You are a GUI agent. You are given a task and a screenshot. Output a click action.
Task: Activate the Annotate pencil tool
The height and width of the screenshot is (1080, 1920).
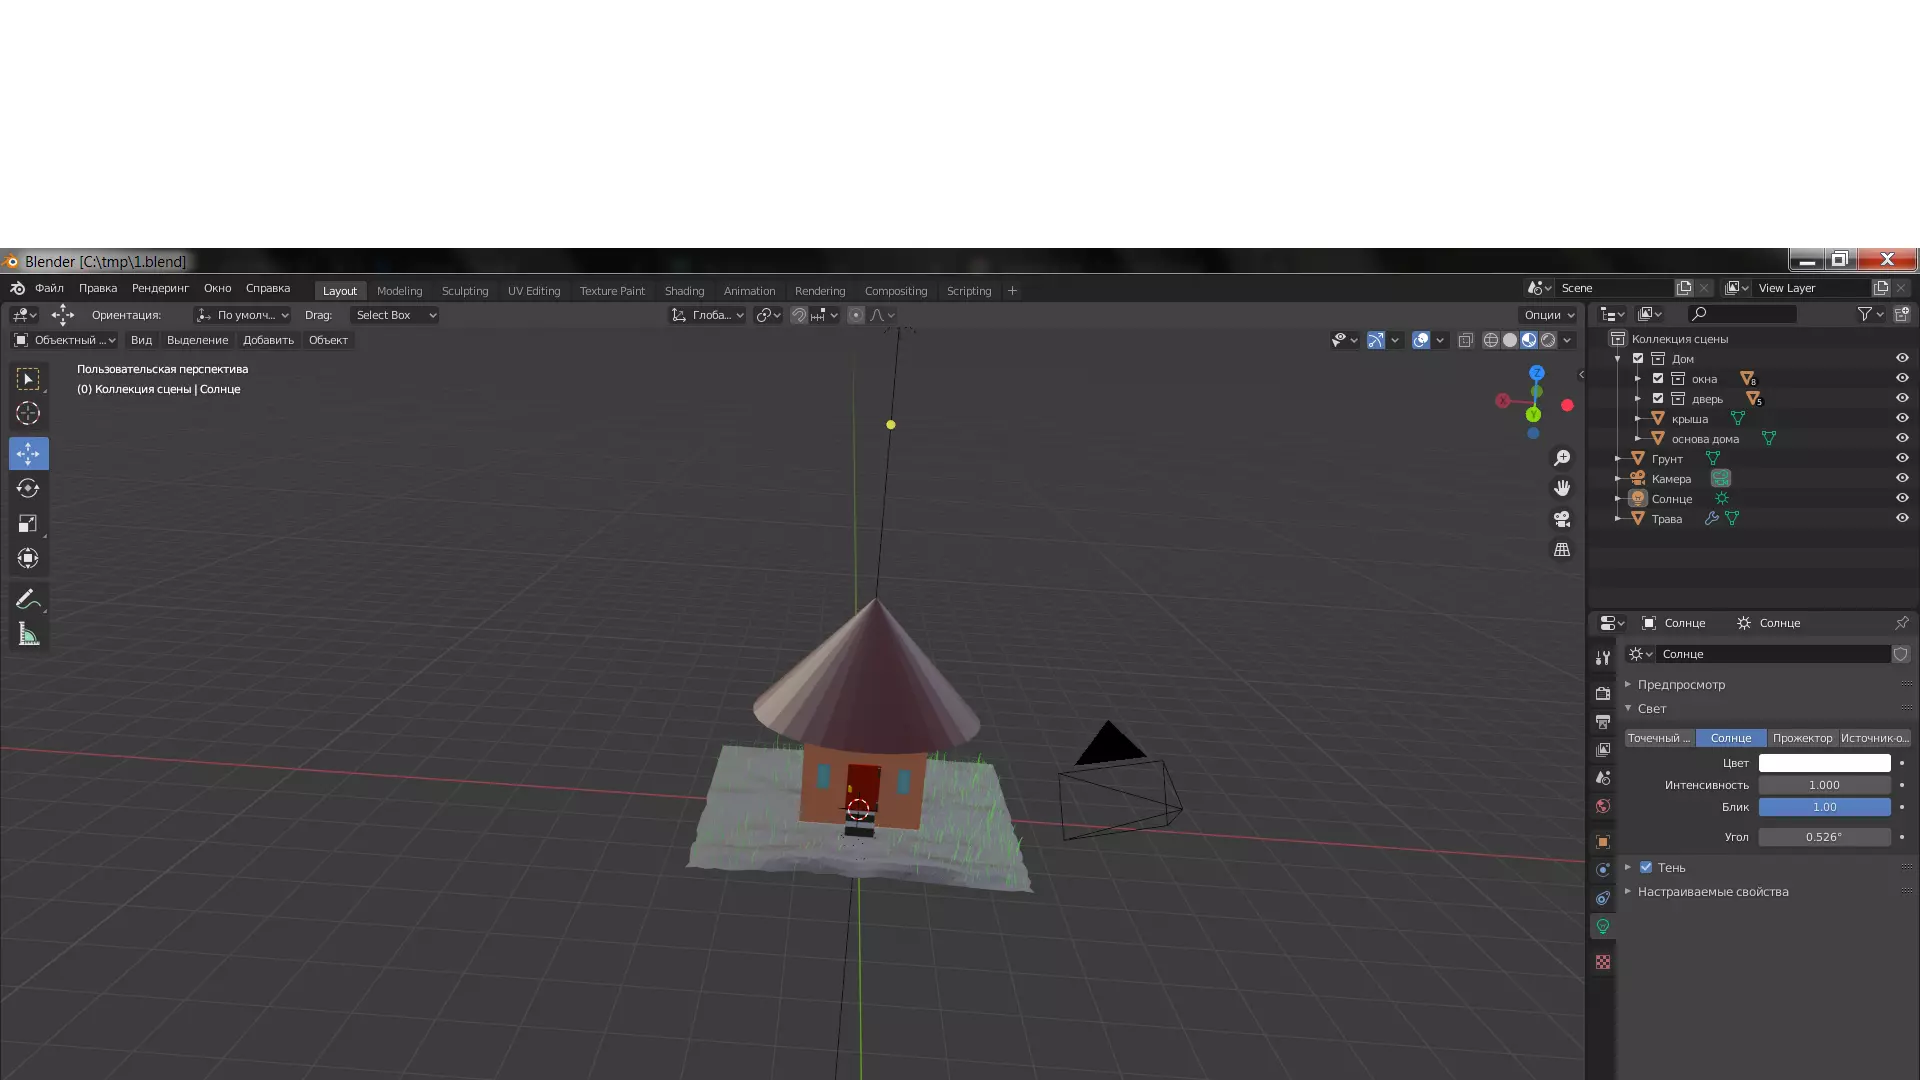[28, 599]
